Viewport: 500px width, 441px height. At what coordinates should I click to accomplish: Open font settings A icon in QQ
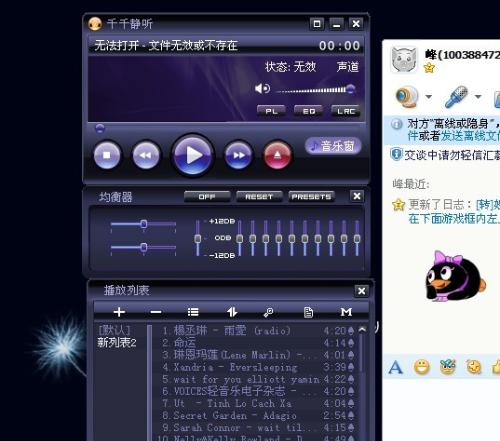pos(396,368)
